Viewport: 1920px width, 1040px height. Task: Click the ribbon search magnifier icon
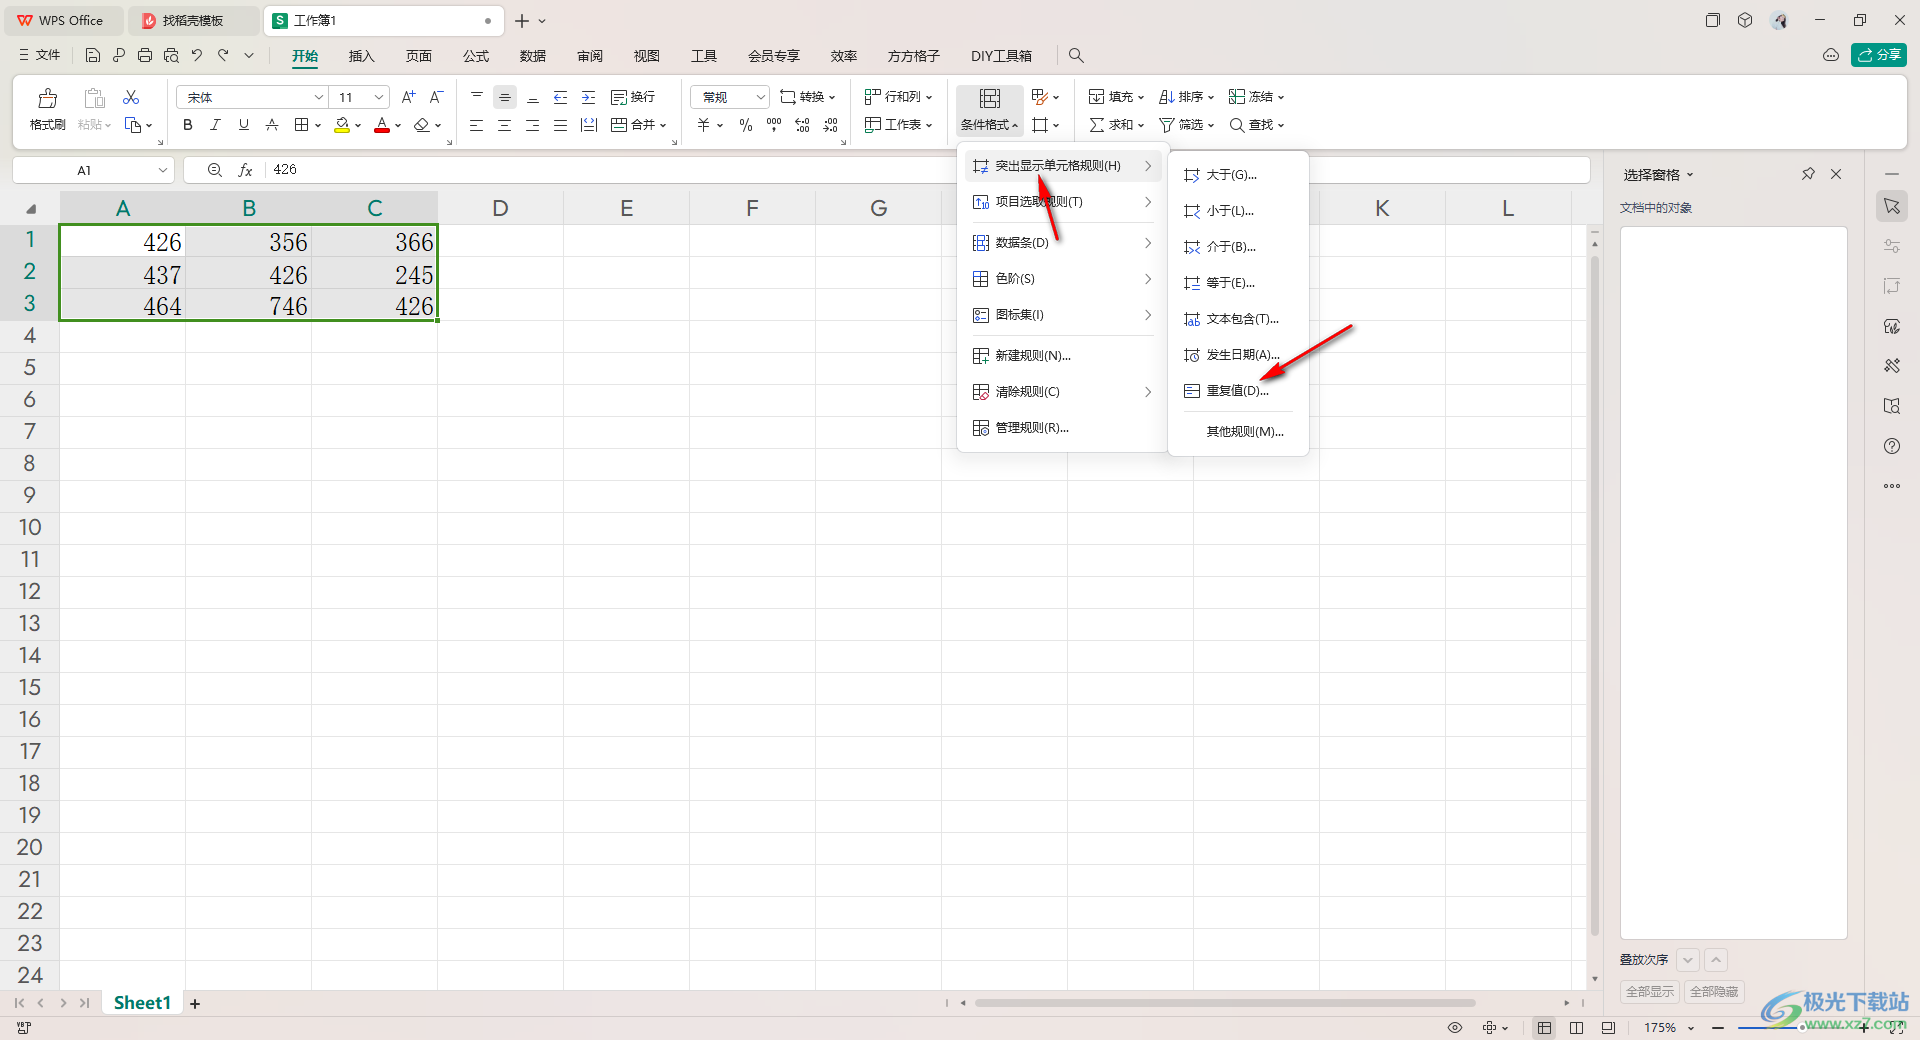click(x=1076, y=56)
